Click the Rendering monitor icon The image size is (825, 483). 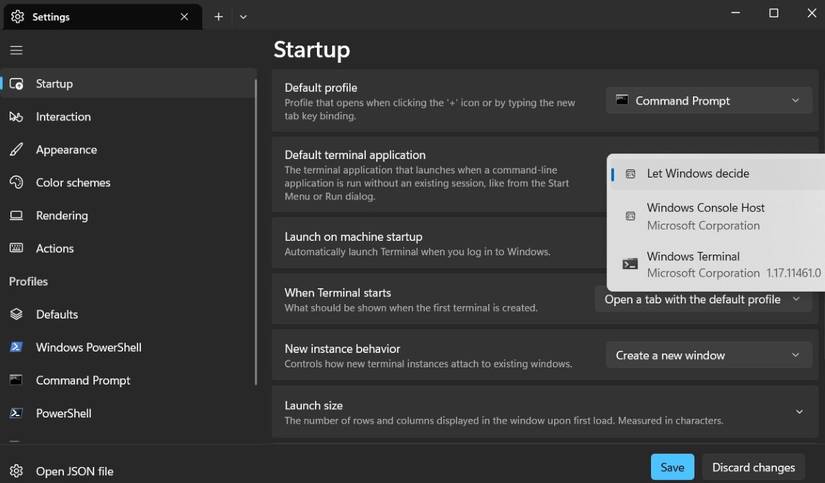click(x=16, y=216)
